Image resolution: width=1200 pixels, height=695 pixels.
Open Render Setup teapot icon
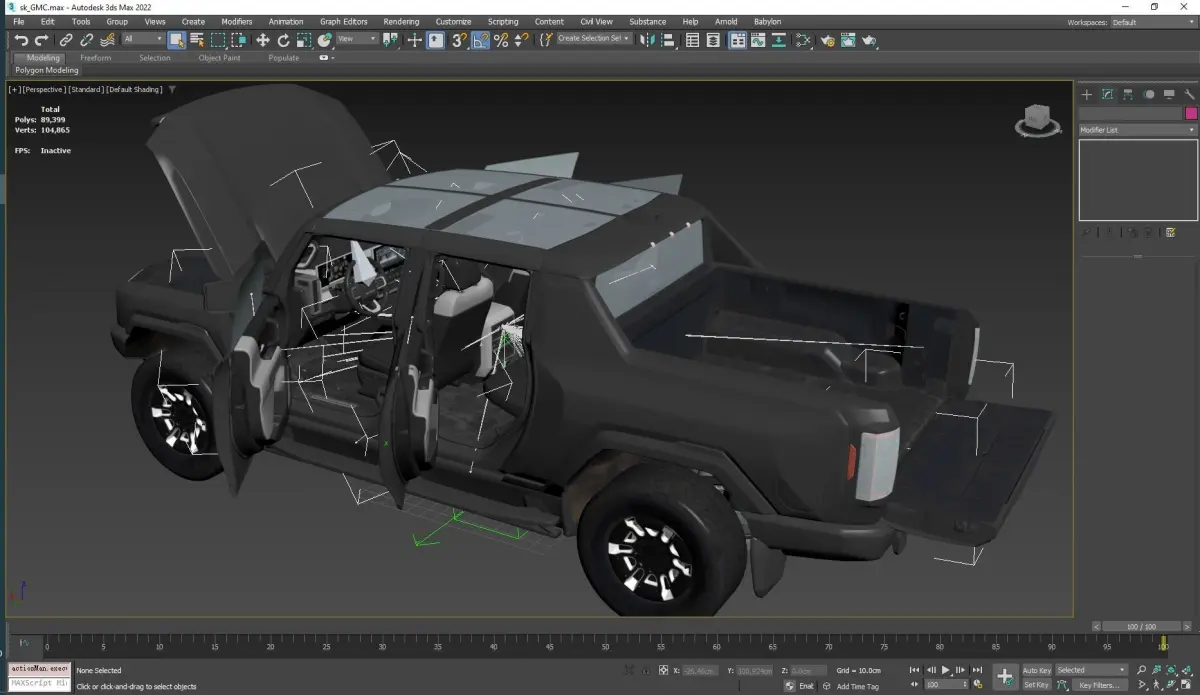827,40
